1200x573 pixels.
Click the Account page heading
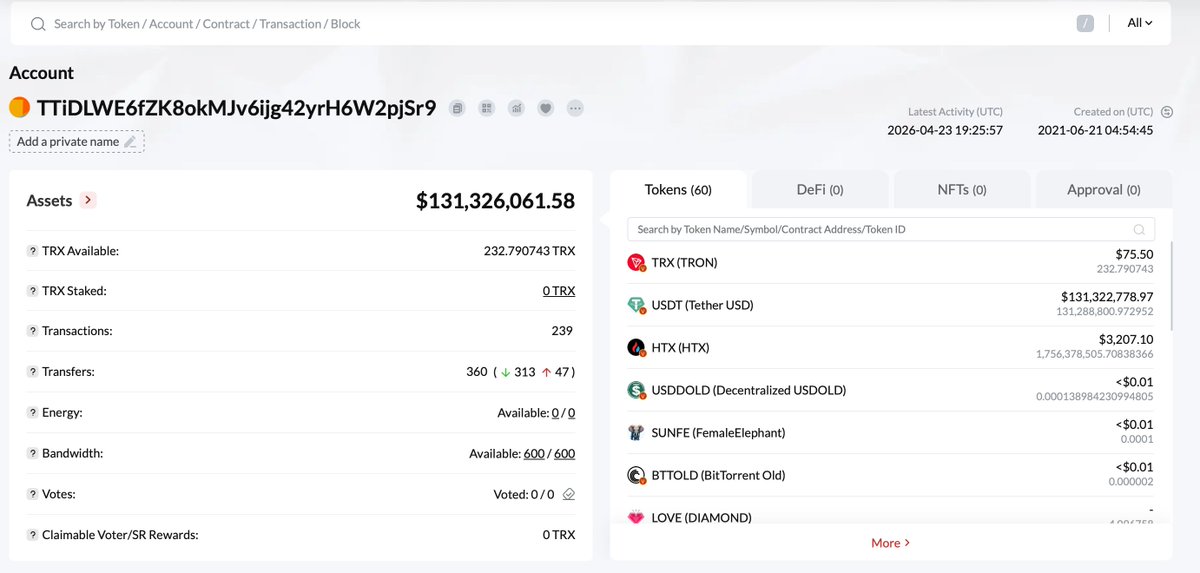coord(41,73)
